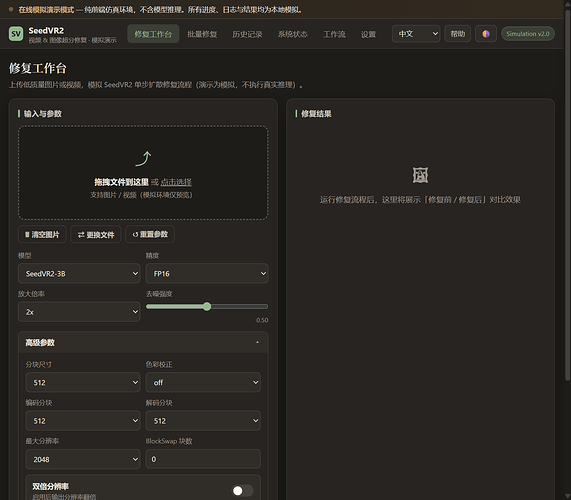
Task: Click the image placeholder icon in results panel
Action: 420,175
